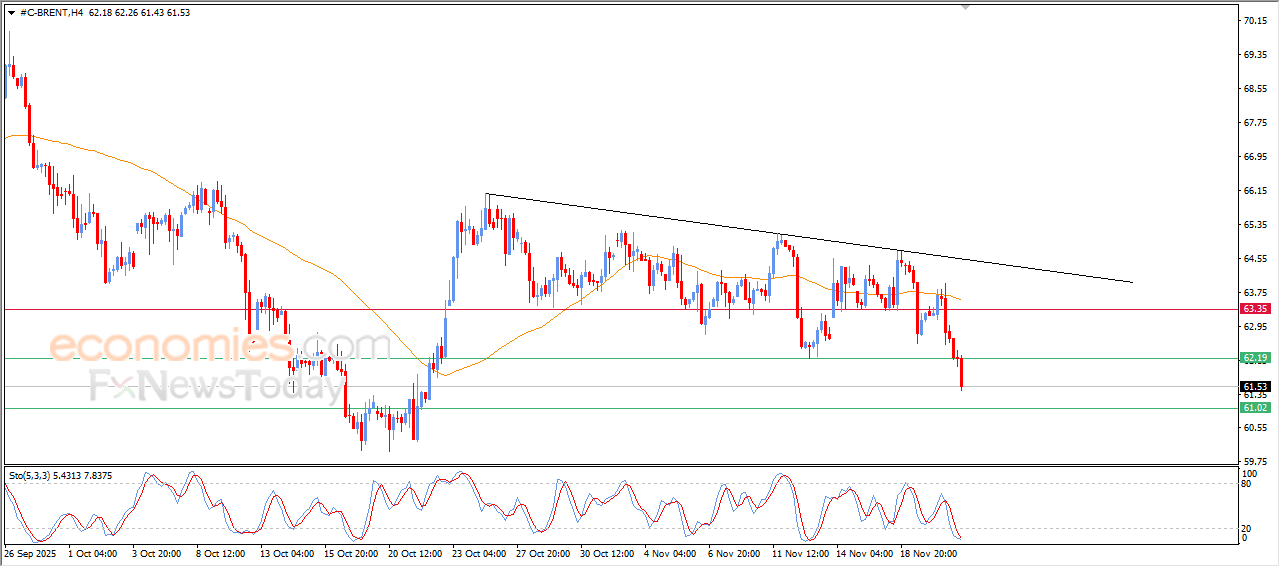Click the 23 Oct 04:00 time label
Image resolution: width=1280 pixels, height=567 pixels.
point(480,552)
